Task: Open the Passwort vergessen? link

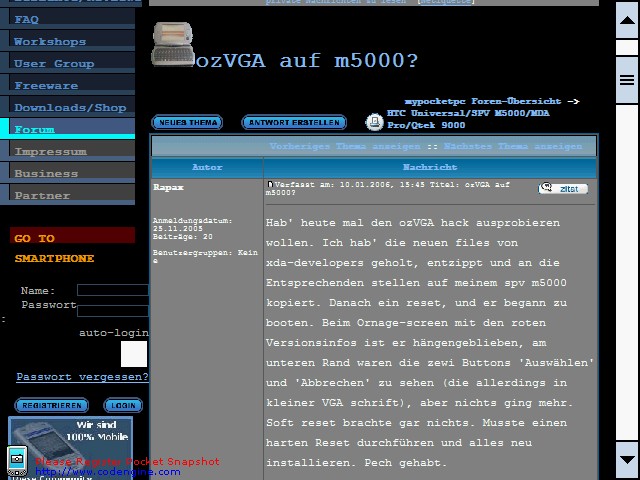Action: pos(82,377)
